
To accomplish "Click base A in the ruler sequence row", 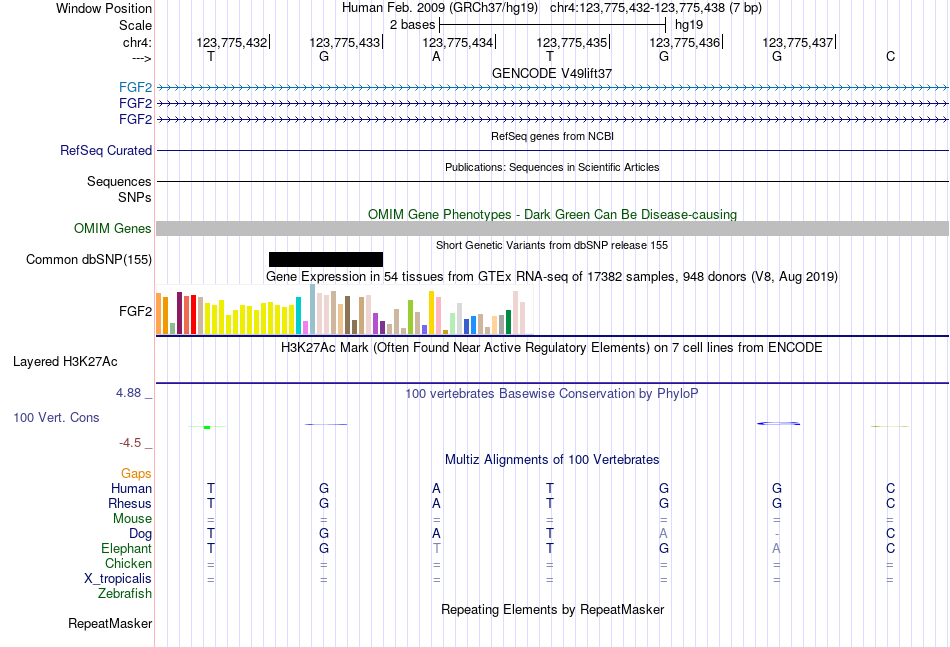I will click(x=436, y=56).
